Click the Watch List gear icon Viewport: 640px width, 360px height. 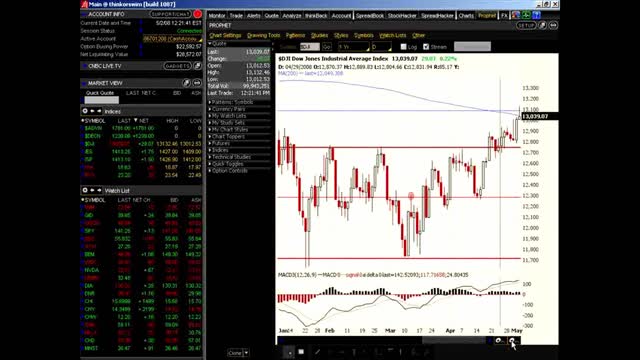[x=85, y=190]
